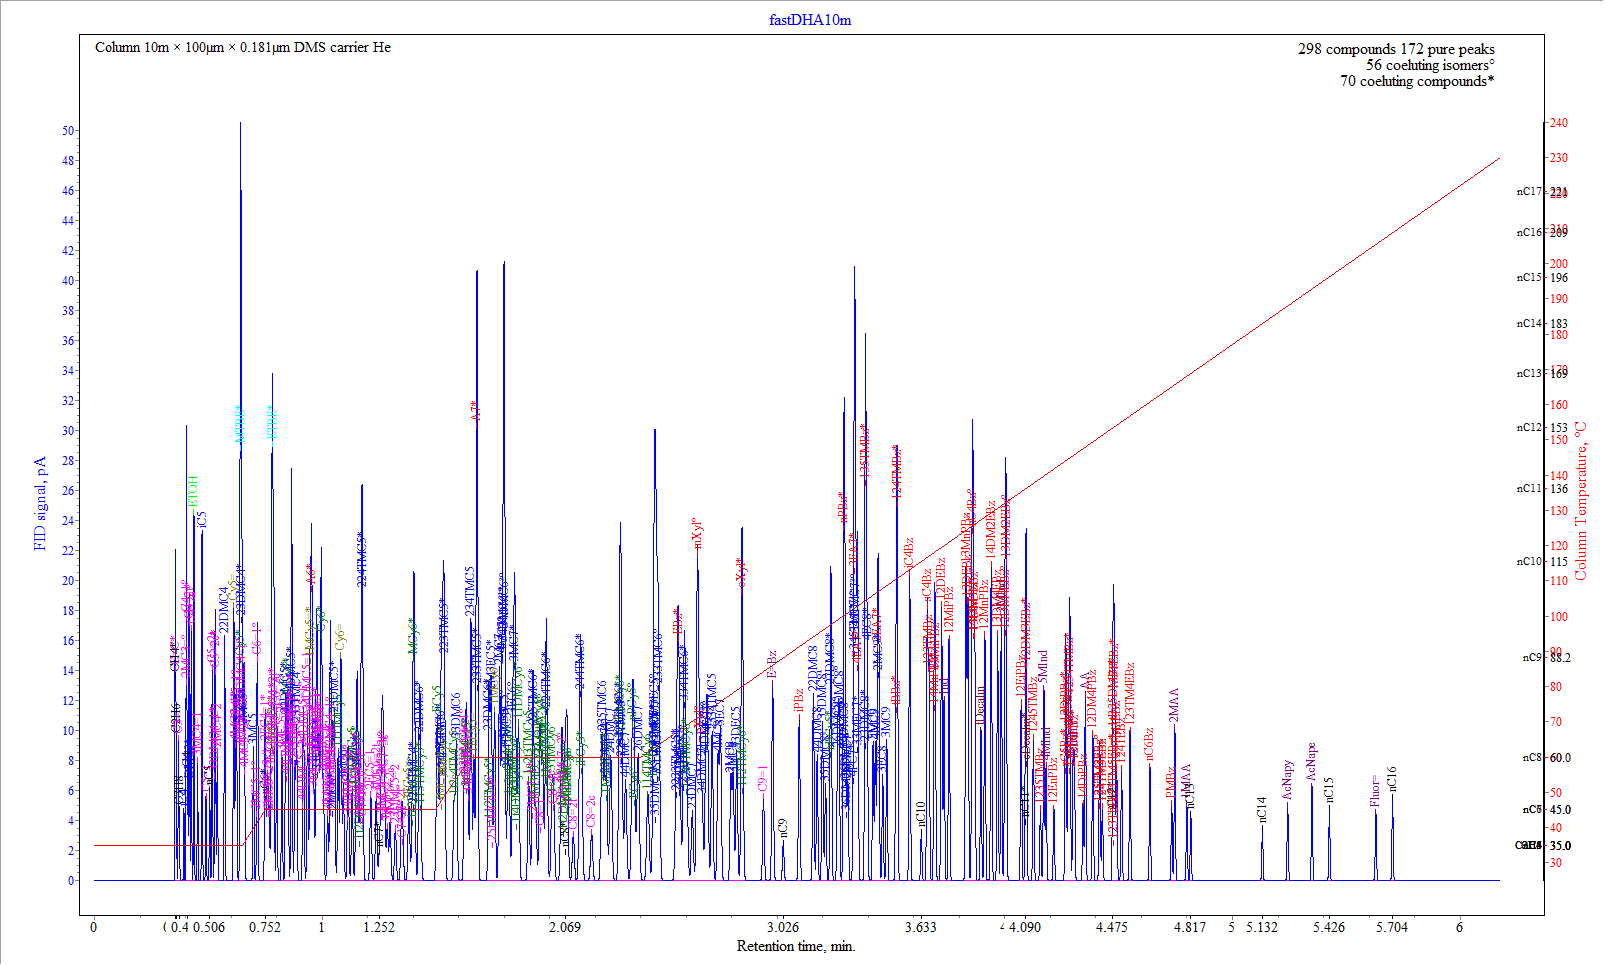Screen dimensions: 1604x965
Task: Select the nC6Bz peak label
Action: [x=1149, y=744]
